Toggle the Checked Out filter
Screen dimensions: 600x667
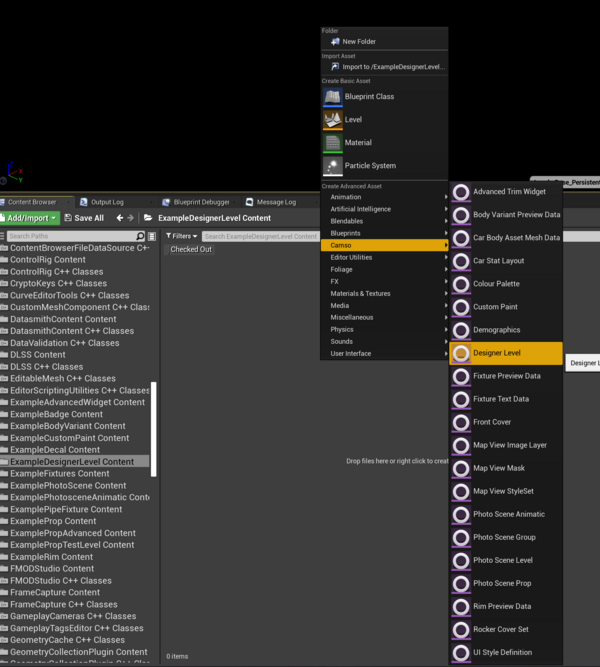(190, 249)
